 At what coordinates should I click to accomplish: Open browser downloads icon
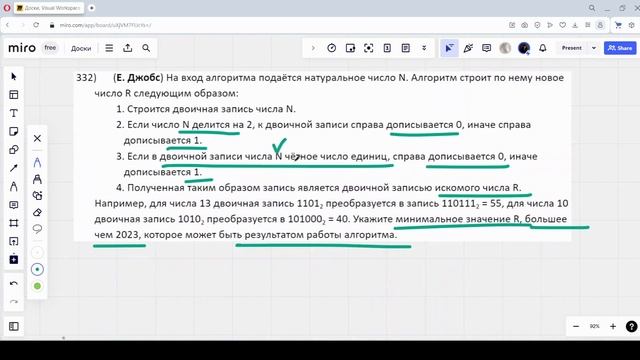(575, 25)
